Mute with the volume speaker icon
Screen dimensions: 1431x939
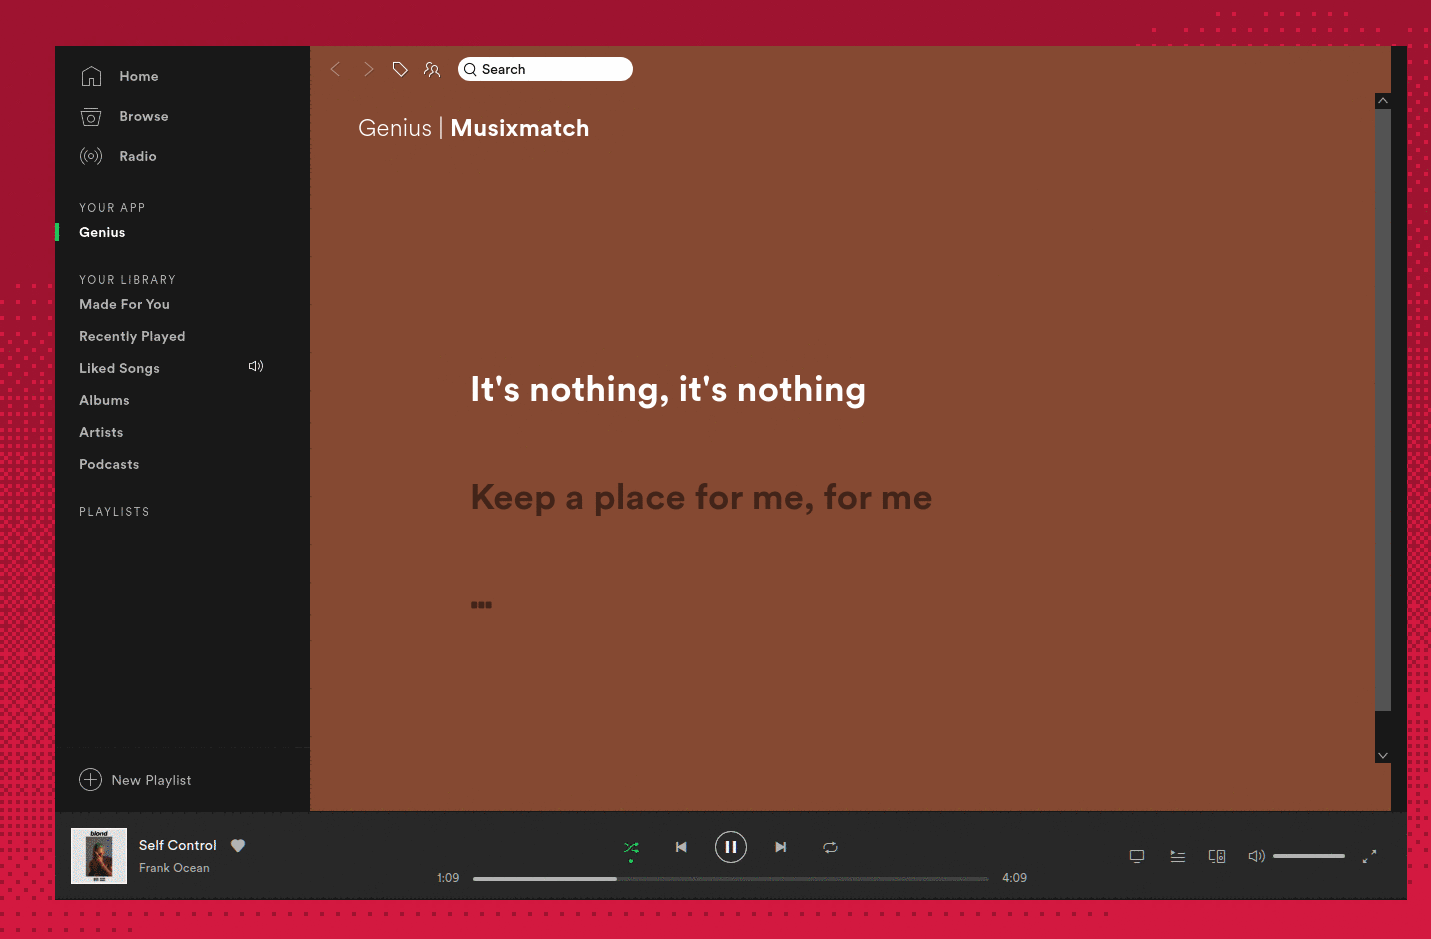coord(1257,856)
